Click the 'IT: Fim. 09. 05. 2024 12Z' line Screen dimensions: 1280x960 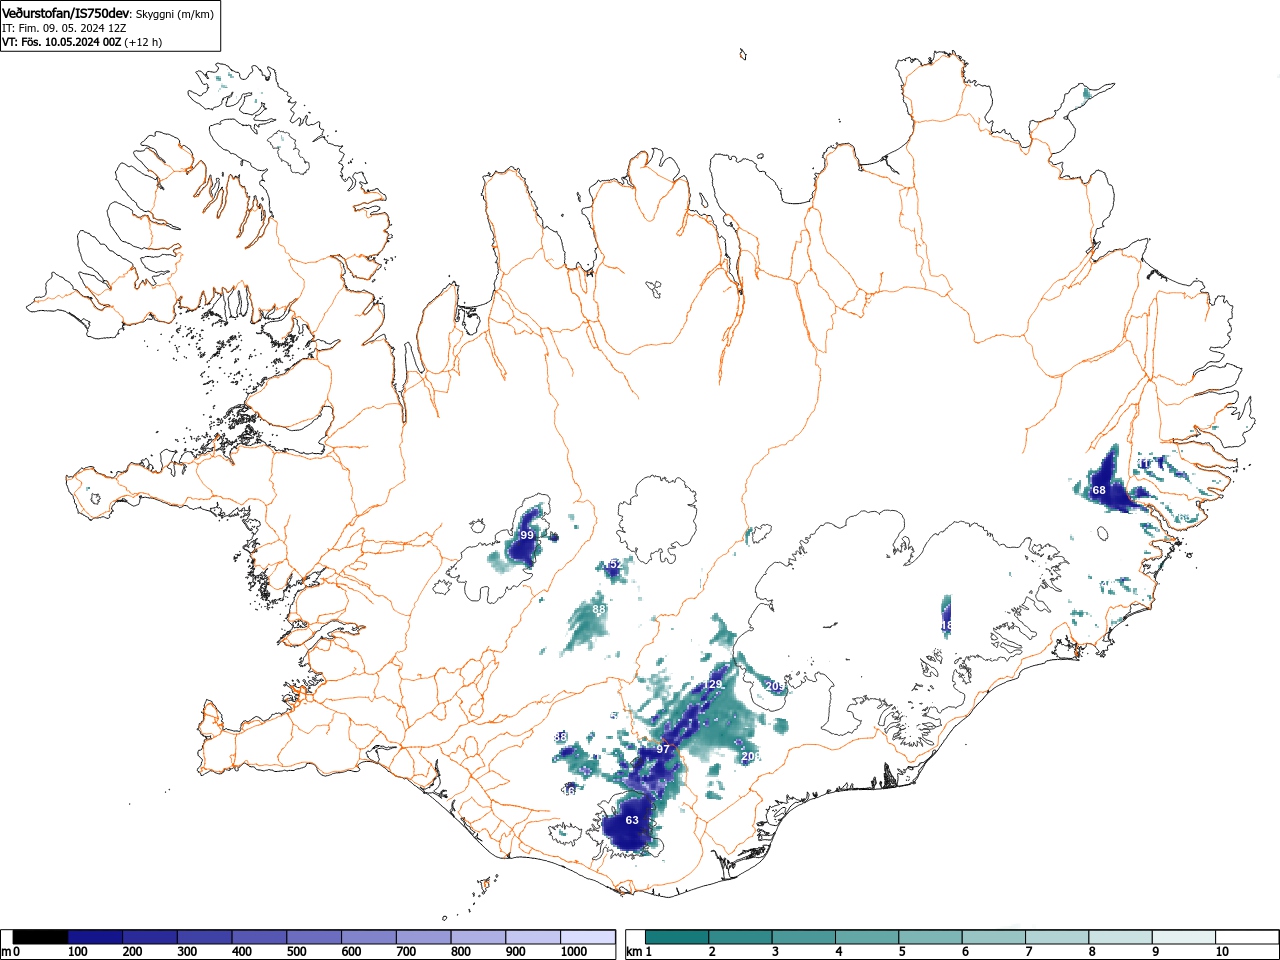[64, 28]
